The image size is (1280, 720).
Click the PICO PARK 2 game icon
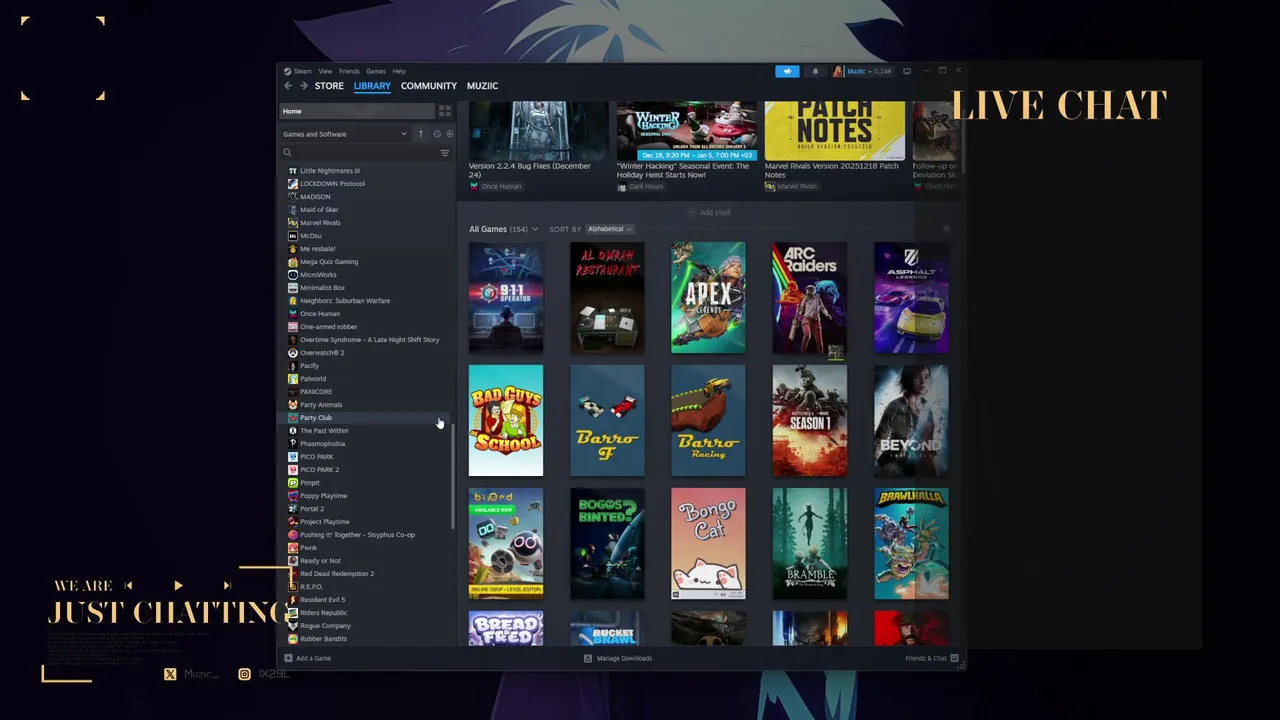point(292,470)
